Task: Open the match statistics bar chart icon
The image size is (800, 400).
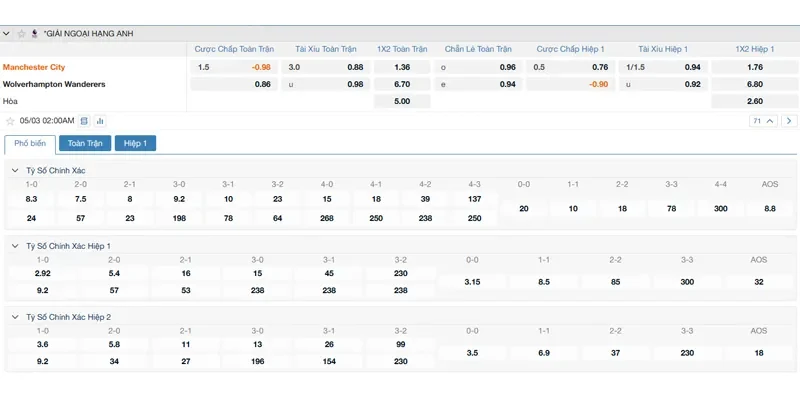Action: click(100, 121)
